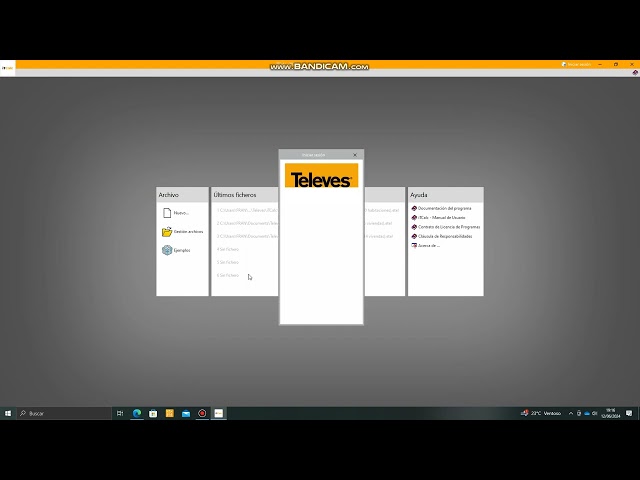Screen dimensions: 640x480
Task: Click the Acerca de icon
Action: click(414, 246)
